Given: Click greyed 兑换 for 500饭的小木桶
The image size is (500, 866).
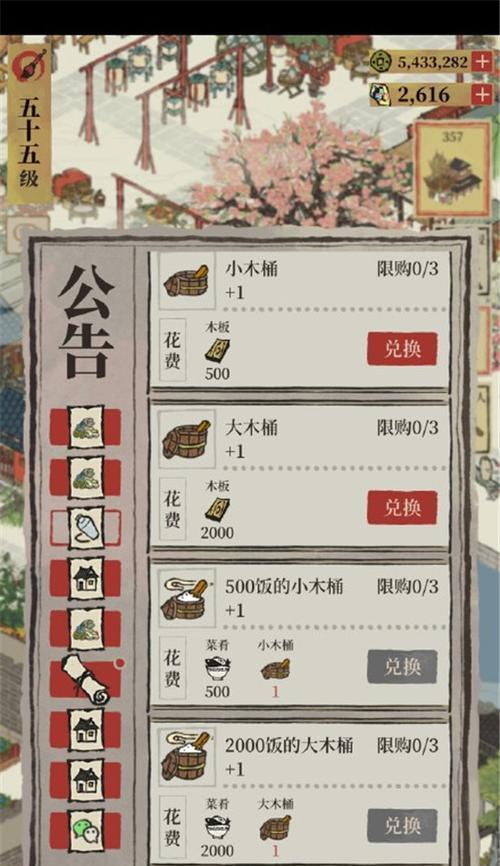Looking at the screenshot, I should (x=402, y=667).
